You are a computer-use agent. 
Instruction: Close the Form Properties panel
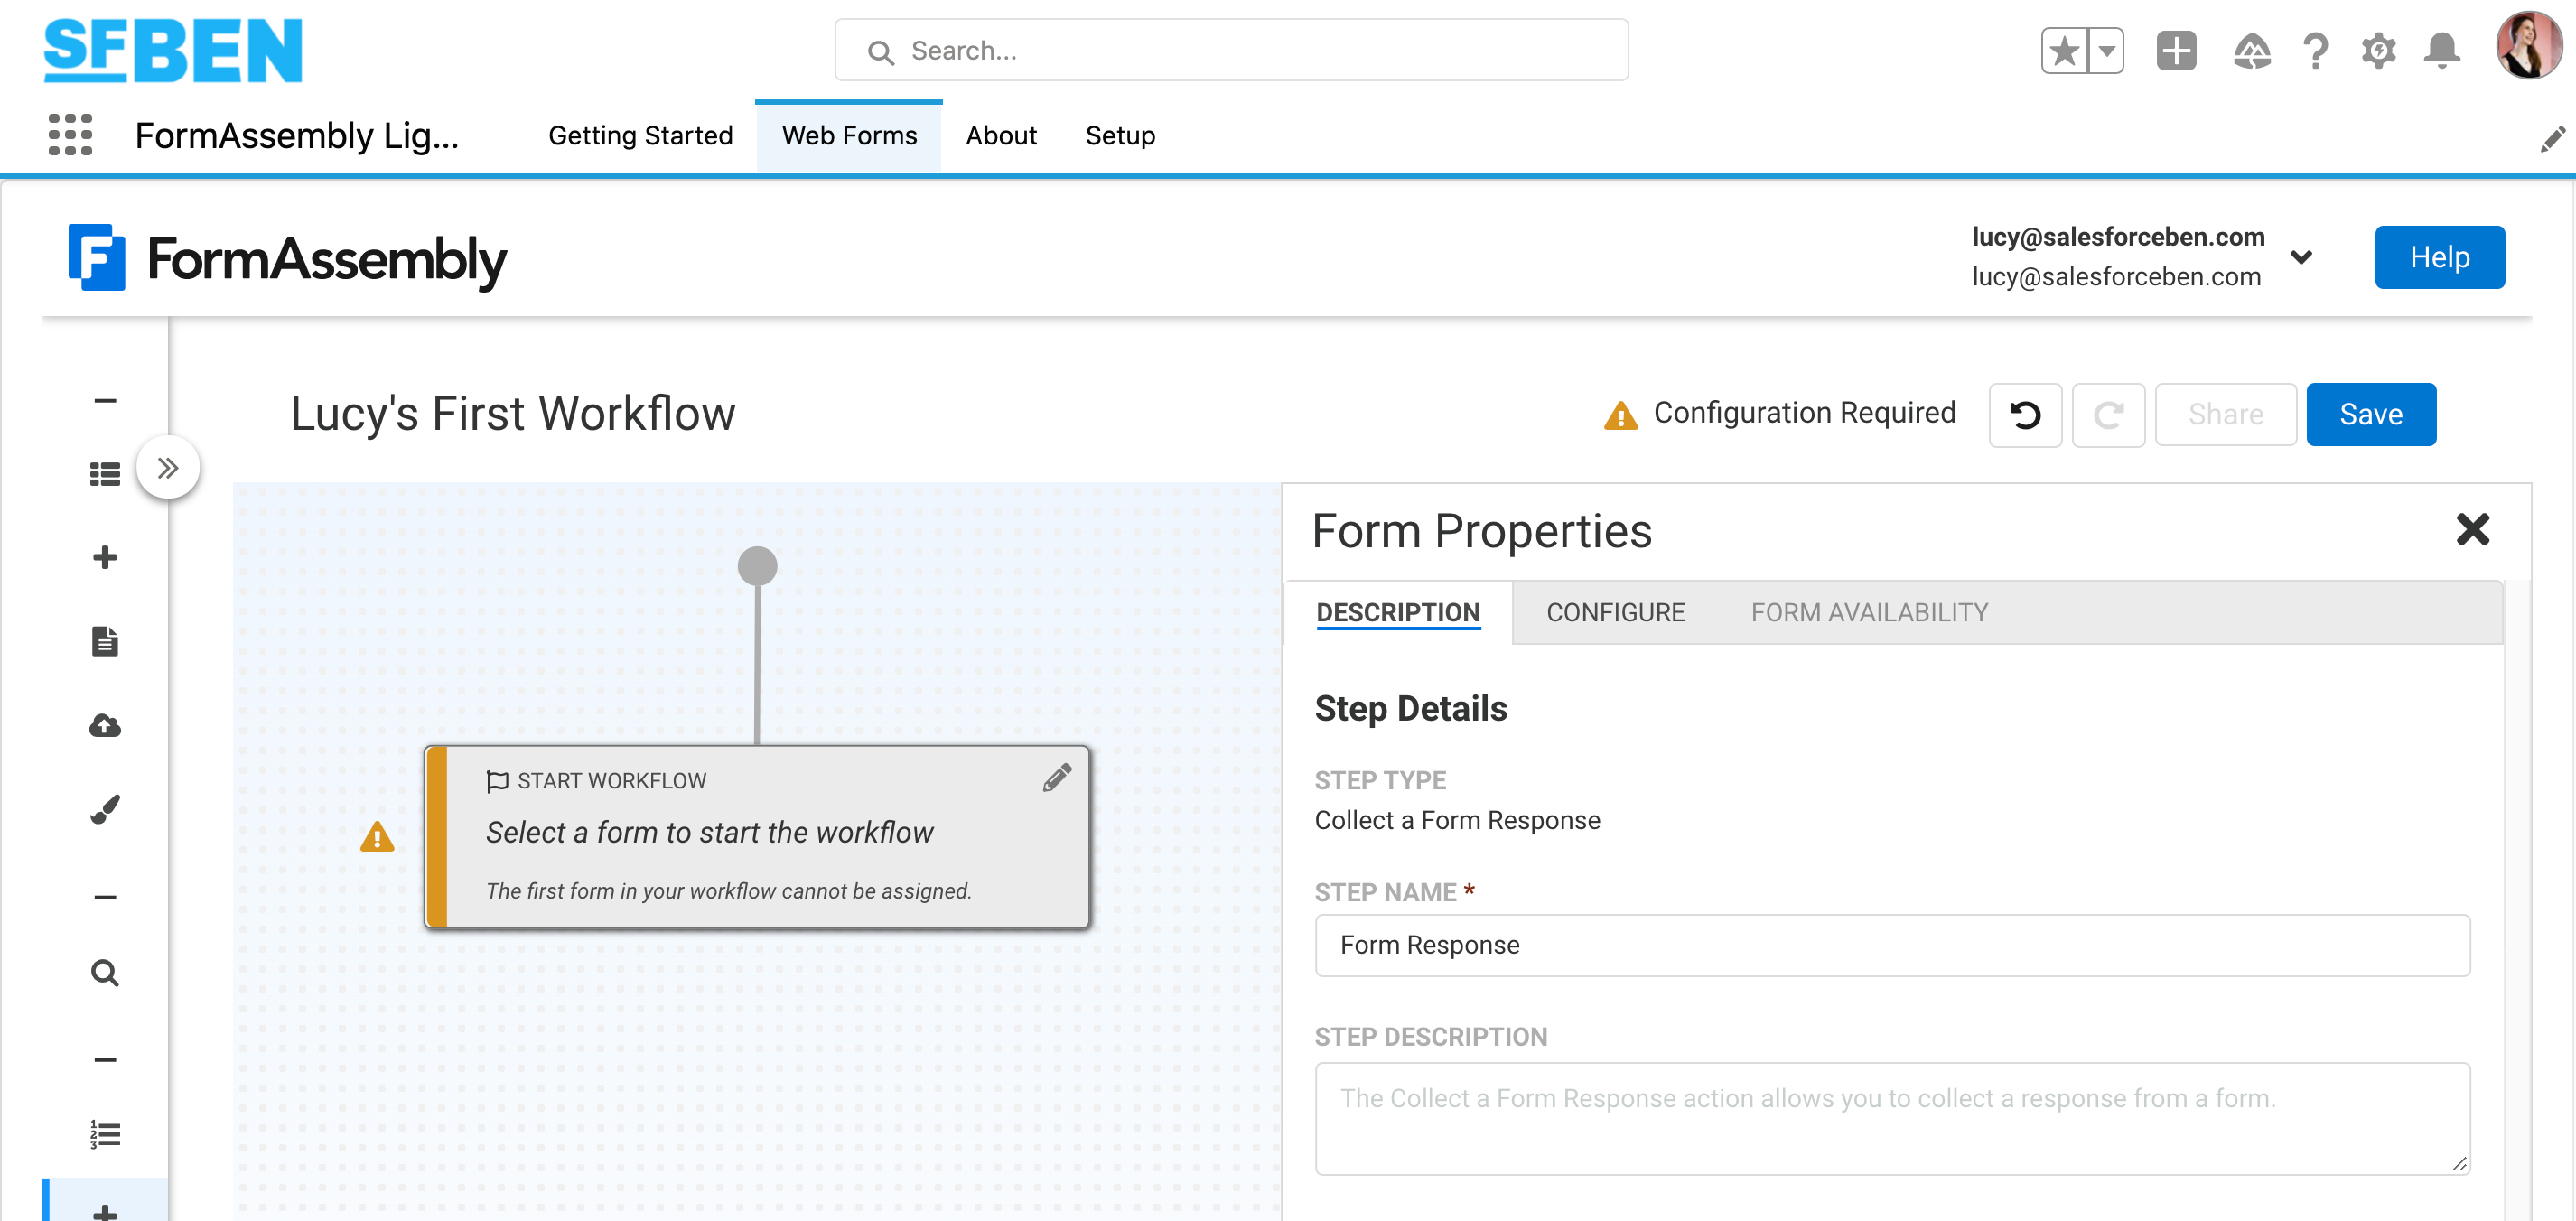pyautogui.click(x=2472, y=529)
